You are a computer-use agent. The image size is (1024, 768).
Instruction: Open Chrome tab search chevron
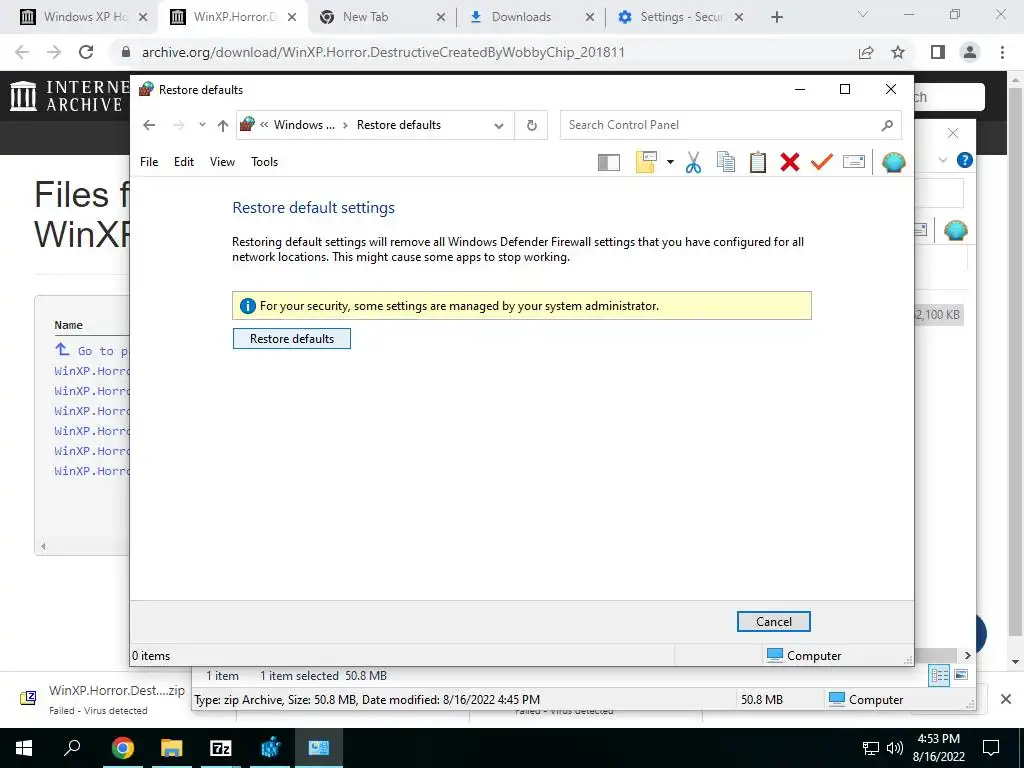[863, 14]
